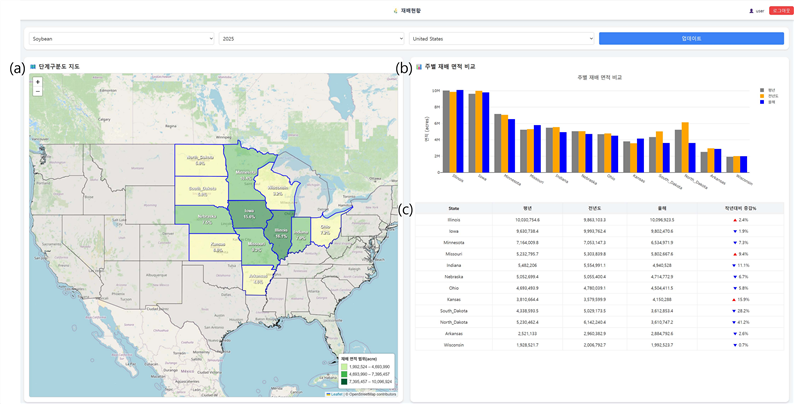Zoom out of the map with minus
The height and width of the screenshot is (404, 794).
(38, 91)
